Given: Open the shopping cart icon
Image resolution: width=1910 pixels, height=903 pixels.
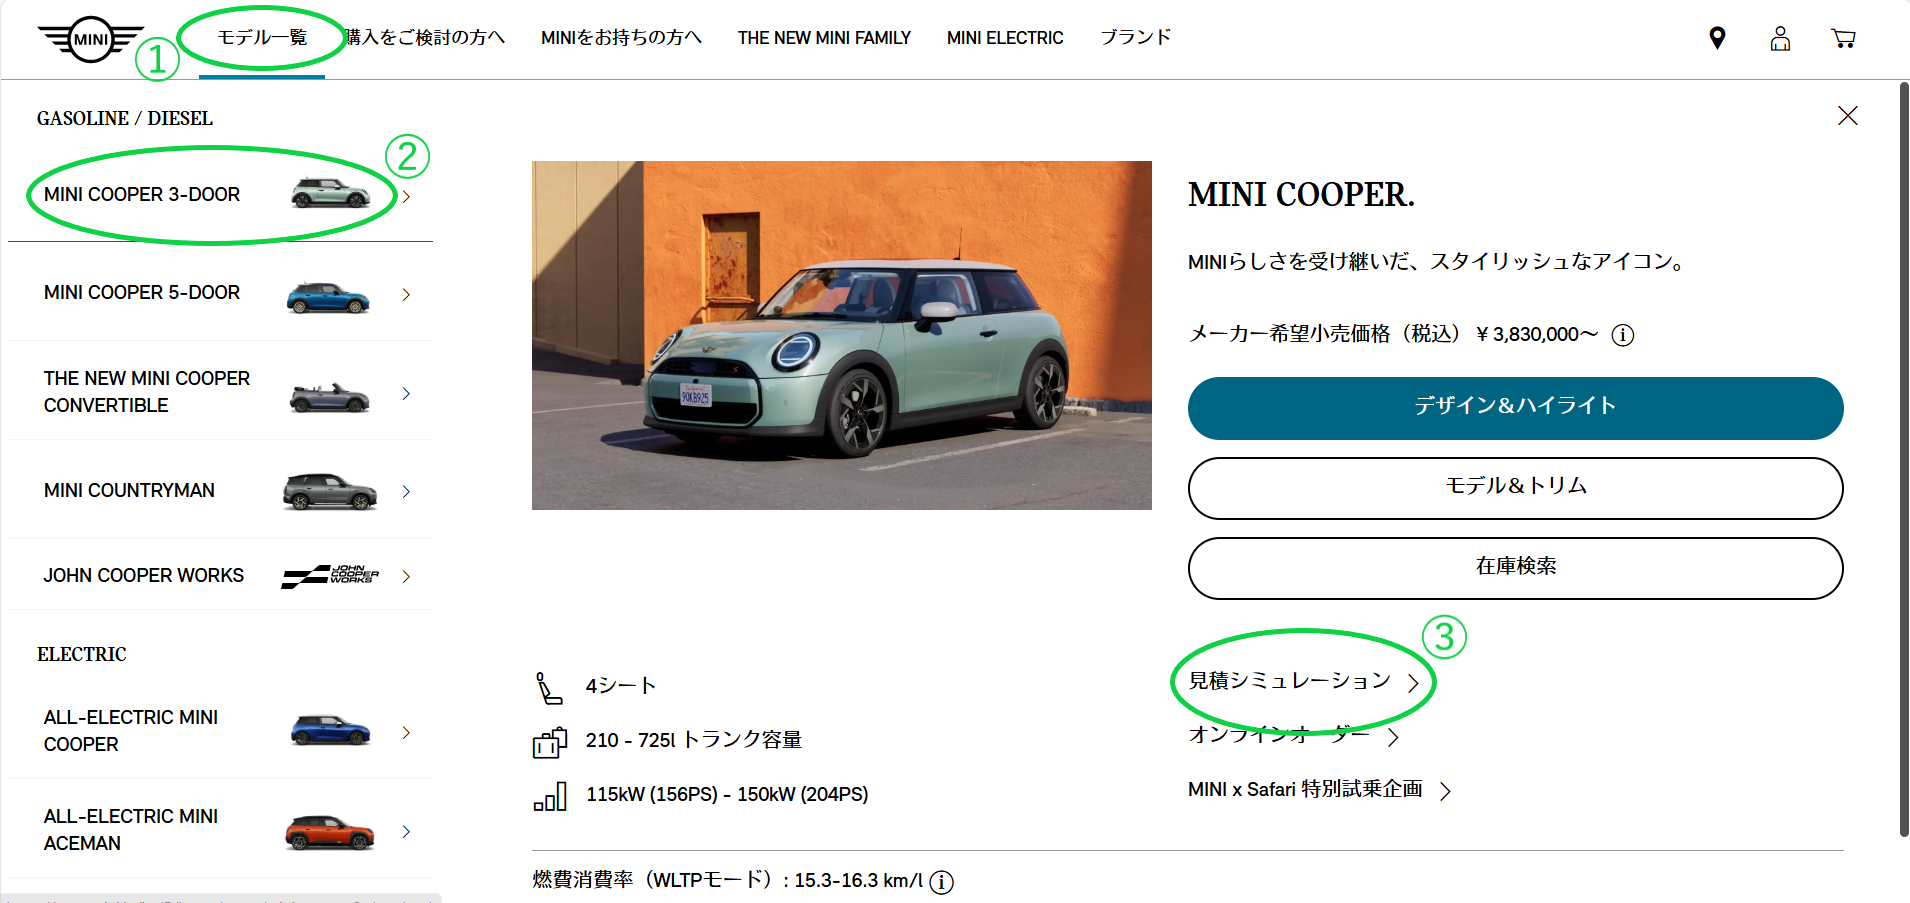Looking at the screenshot, I should click(1843, 38).
